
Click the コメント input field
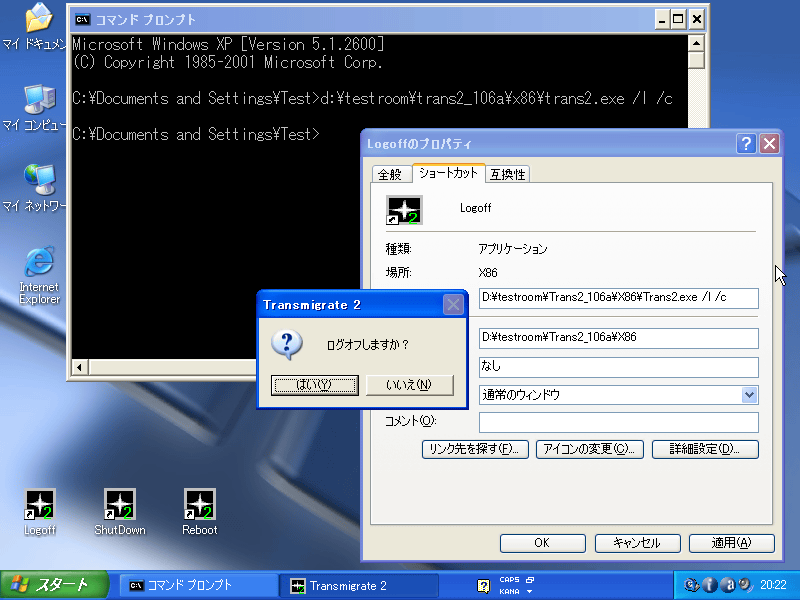(618, 422)
